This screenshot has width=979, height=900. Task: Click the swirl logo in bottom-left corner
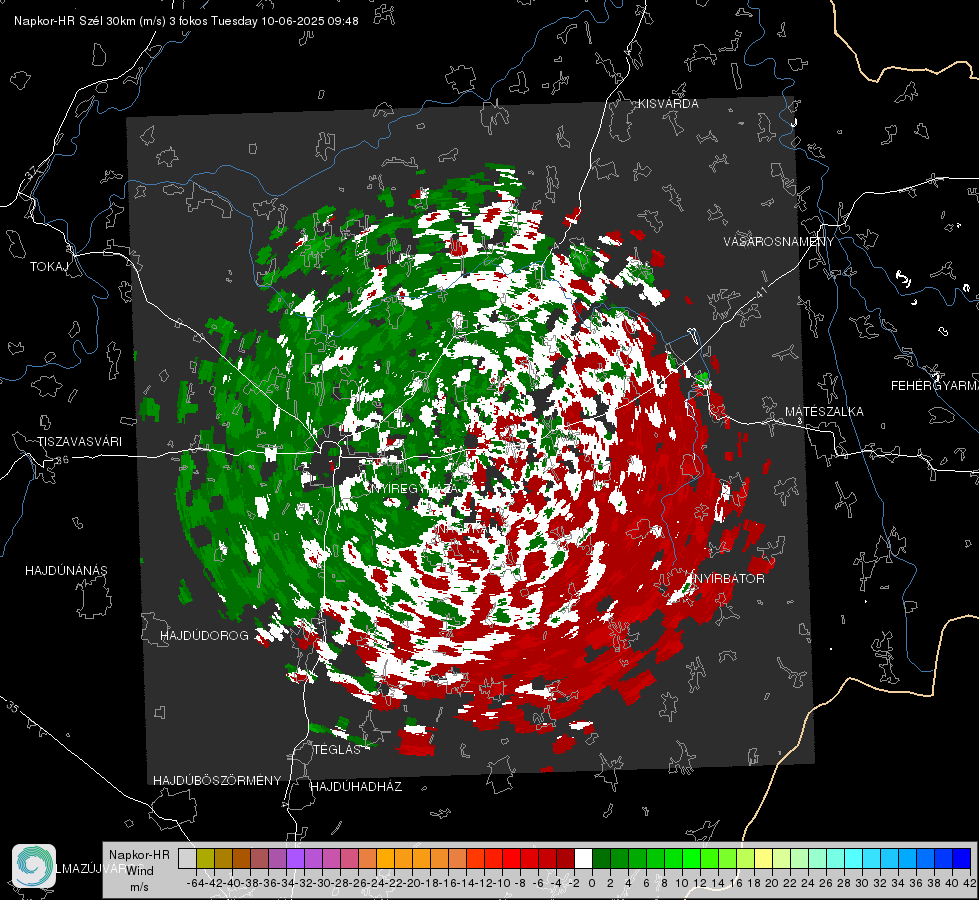coord(34,866)
